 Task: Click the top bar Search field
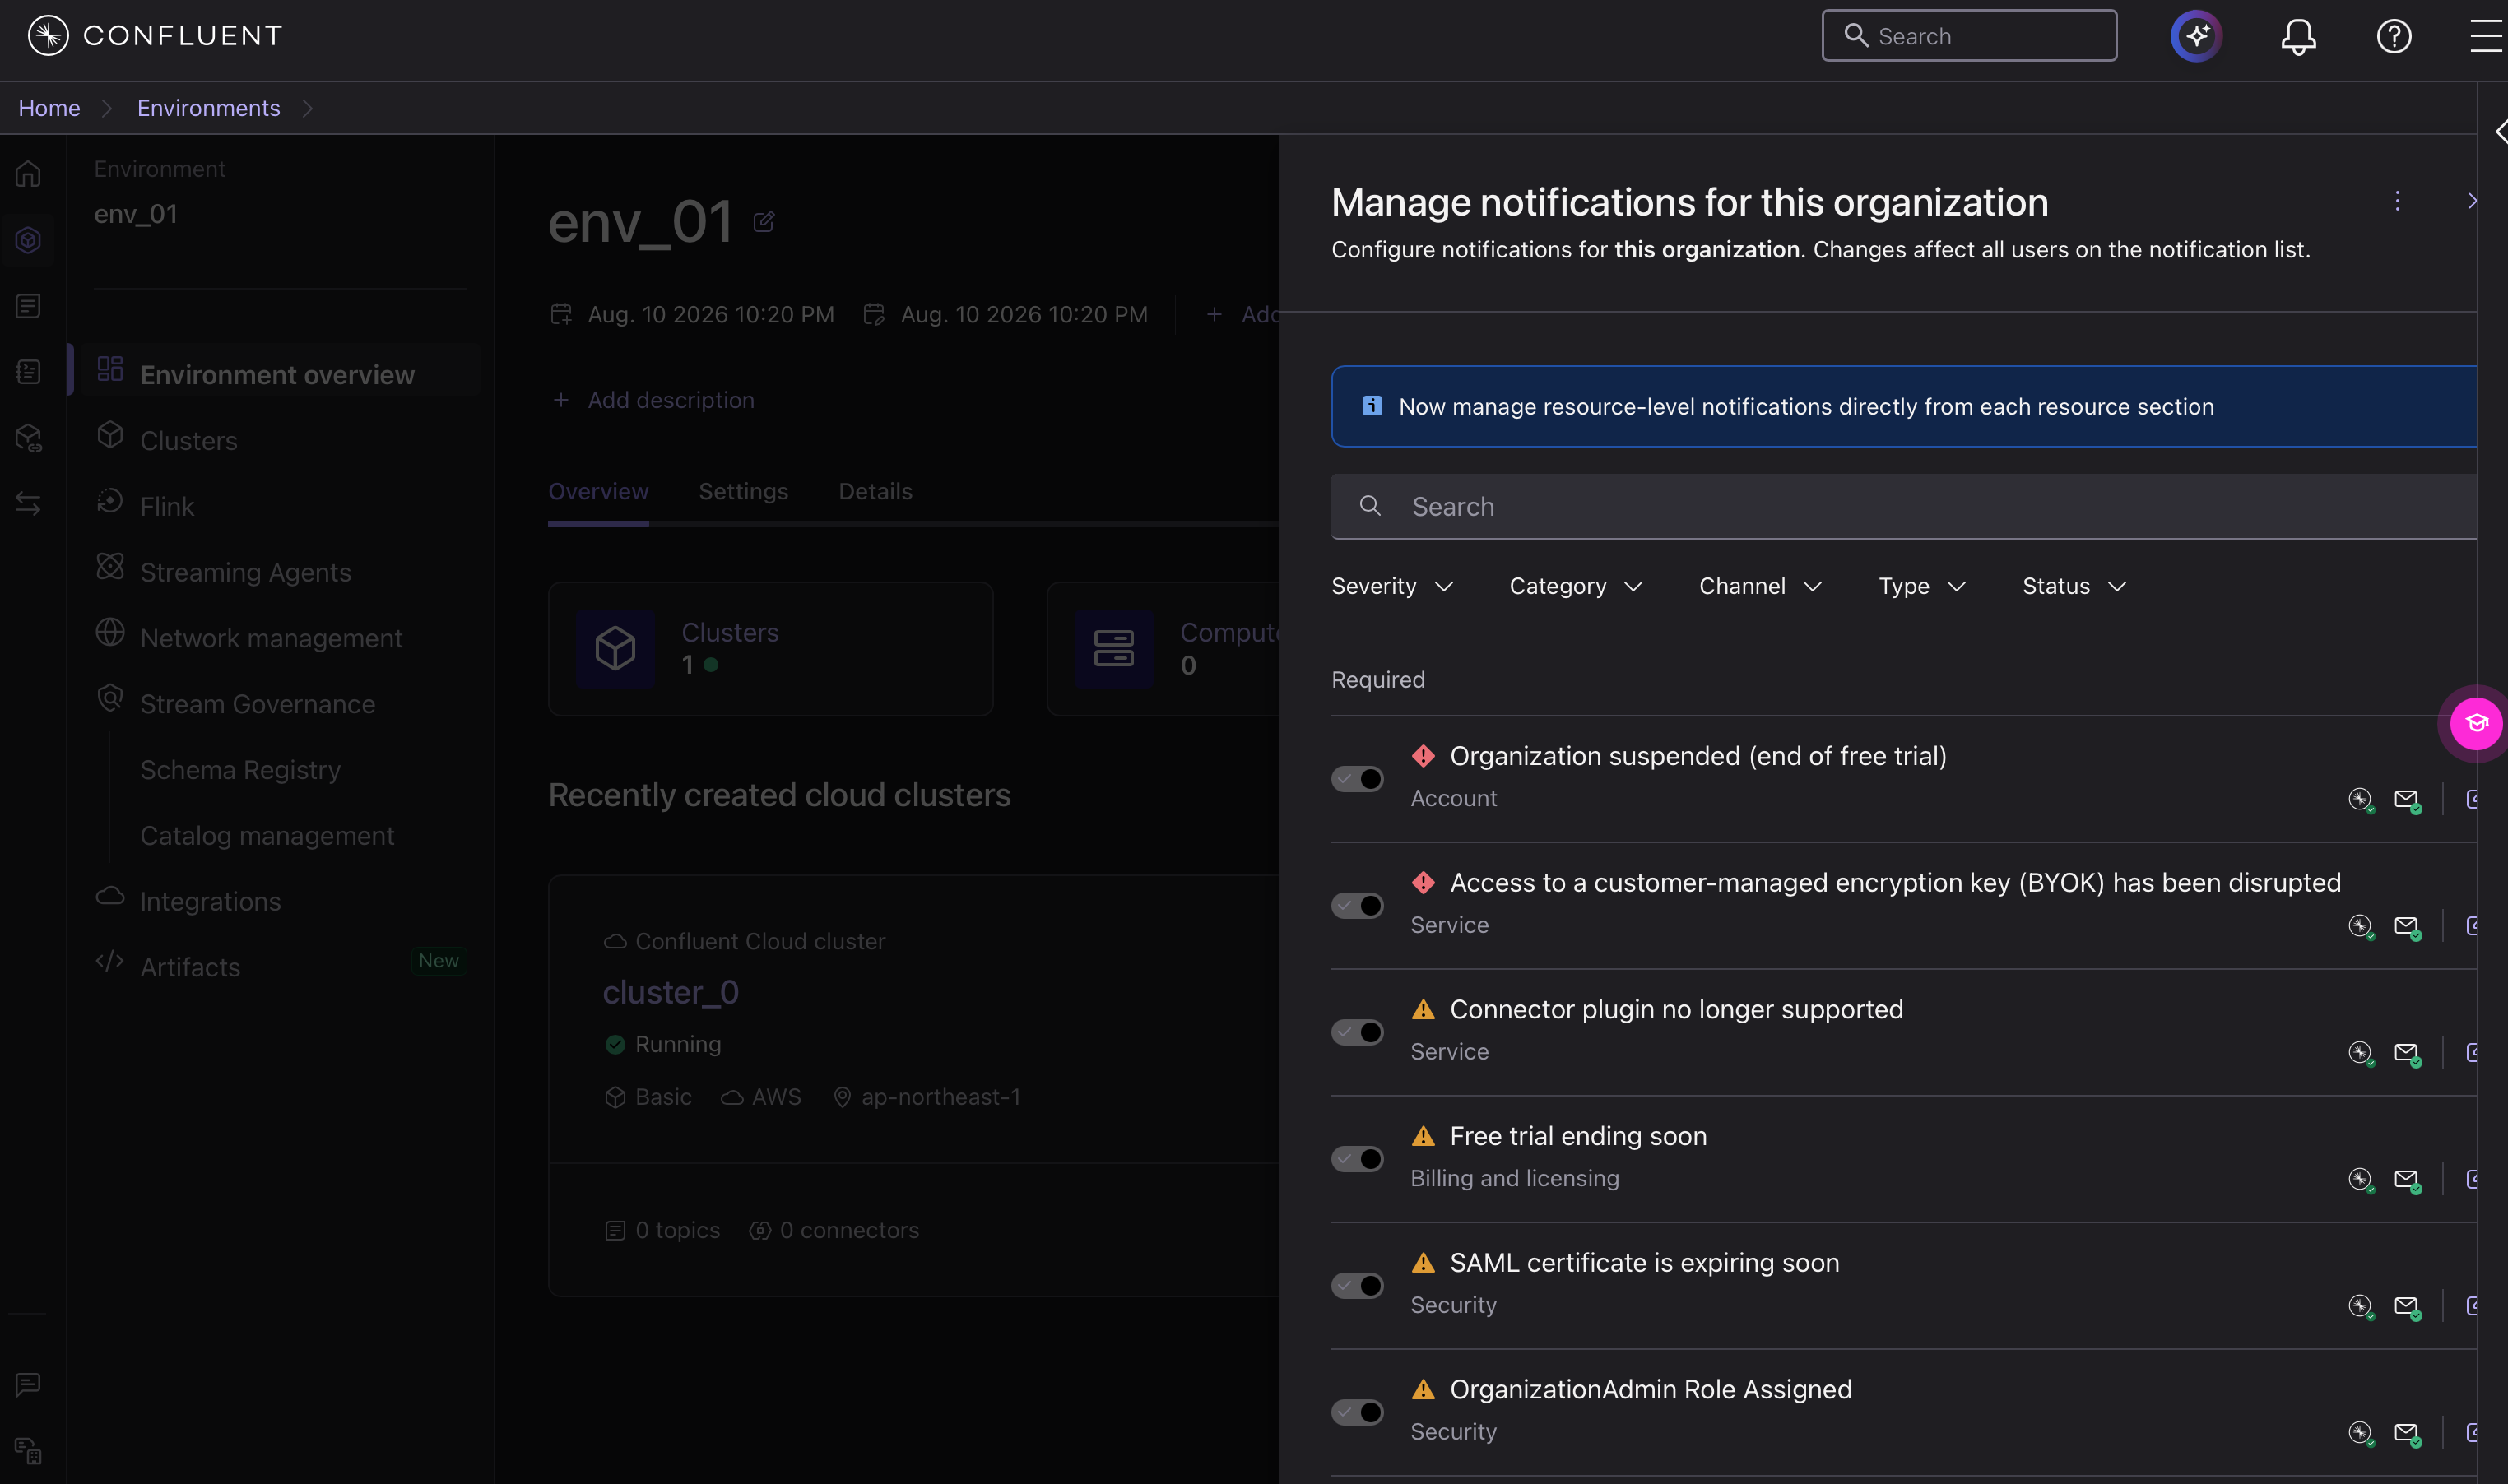[x=1969, y=36]
